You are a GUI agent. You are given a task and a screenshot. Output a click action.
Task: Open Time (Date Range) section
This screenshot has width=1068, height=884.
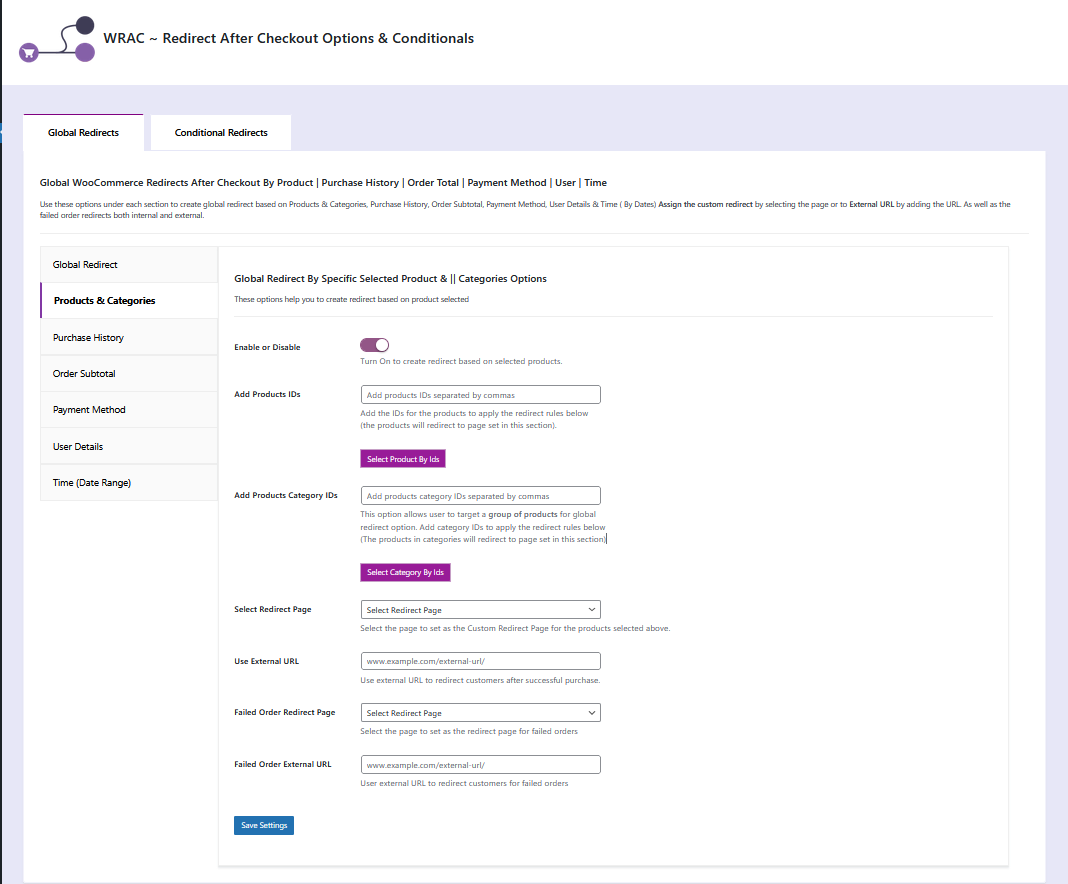tap(129, 483)
